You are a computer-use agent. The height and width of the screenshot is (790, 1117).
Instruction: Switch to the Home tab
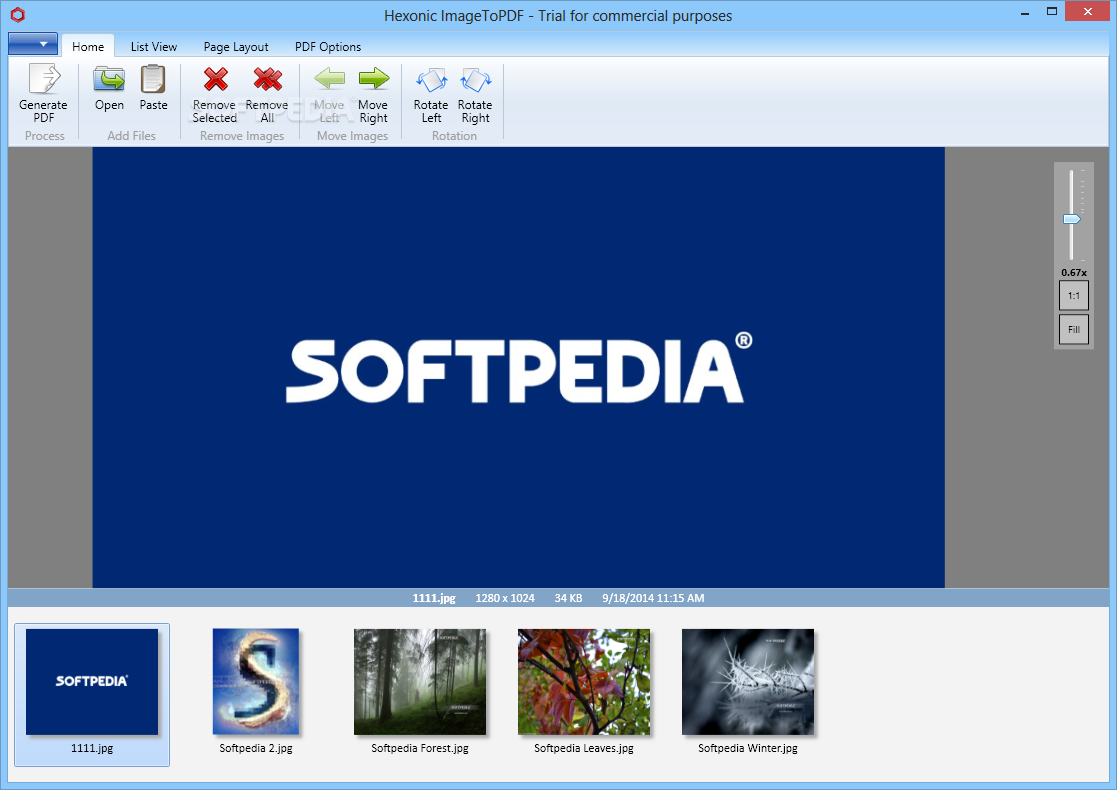[88, 46]
